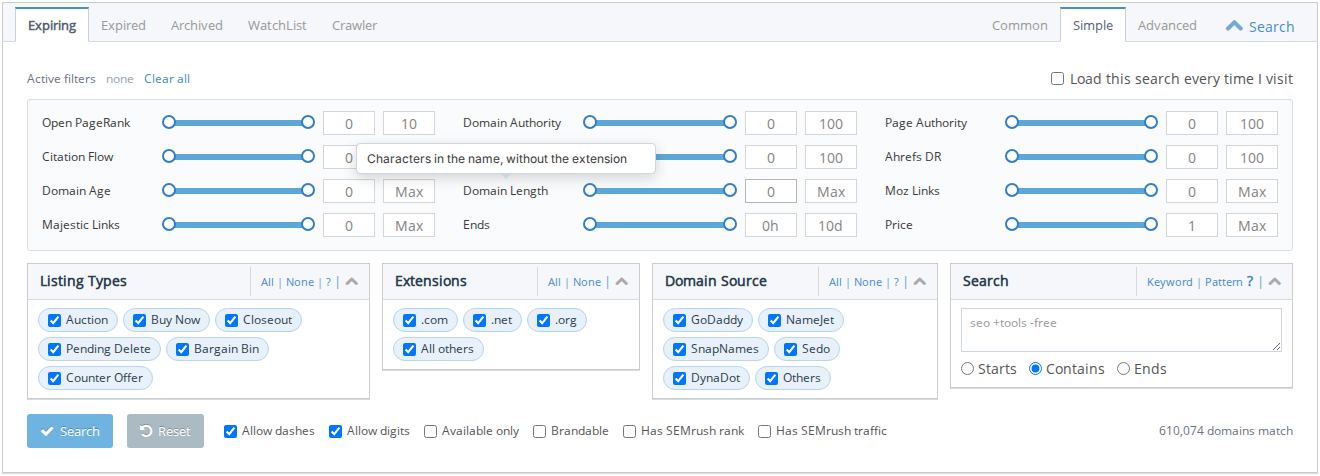Uncheck the .org extension
The height and width of the screenshot is (476, 1320).
point(544,320)
